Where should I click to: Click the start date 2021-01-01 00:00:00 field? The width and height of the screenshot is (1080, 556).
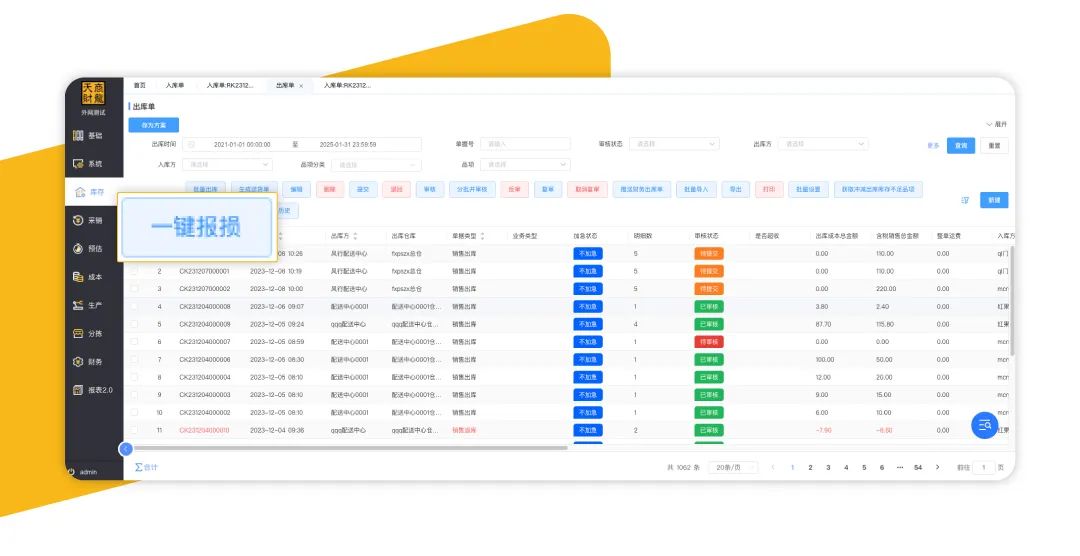tap(242, 145)
